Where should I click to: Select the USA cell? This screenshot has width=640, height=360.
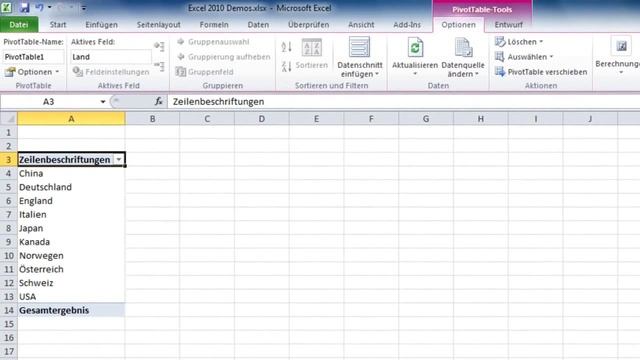(71, 296)
